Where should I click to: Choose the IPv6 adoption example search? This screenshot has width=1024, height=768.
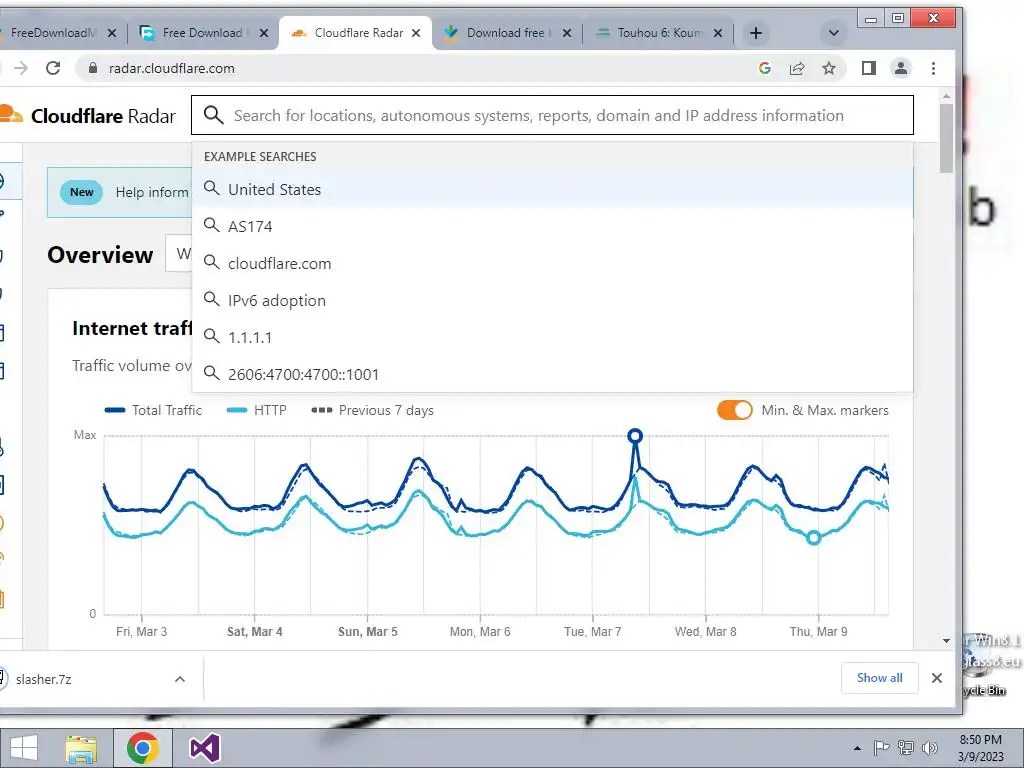[552, 300]
